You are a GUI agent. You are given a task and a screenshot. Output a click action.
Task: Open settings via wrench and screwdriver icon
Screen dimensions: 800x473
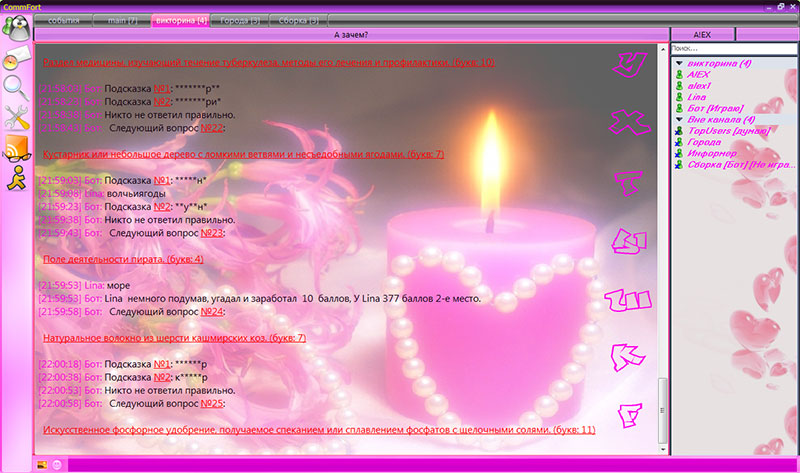click(15, 117)
